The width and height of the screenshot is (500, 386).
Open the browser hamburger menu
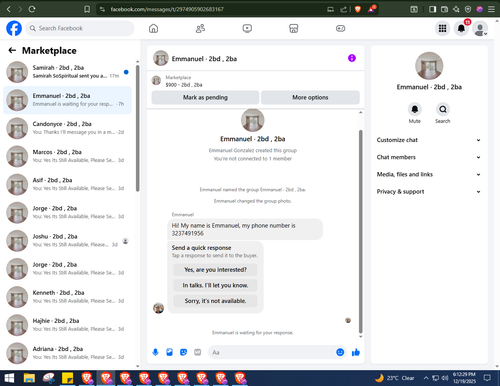[491, 9]
